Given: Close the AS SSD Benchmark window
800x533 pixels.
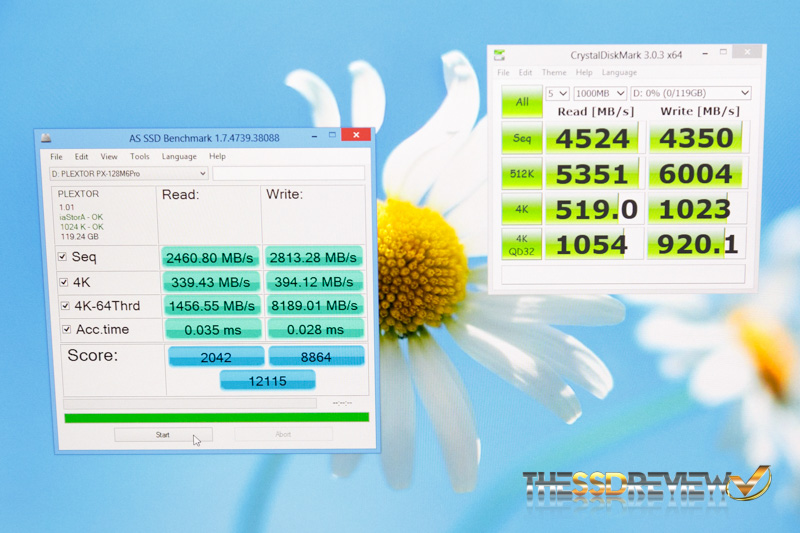Looking at the screenshot, I should (x=356, y=135).
